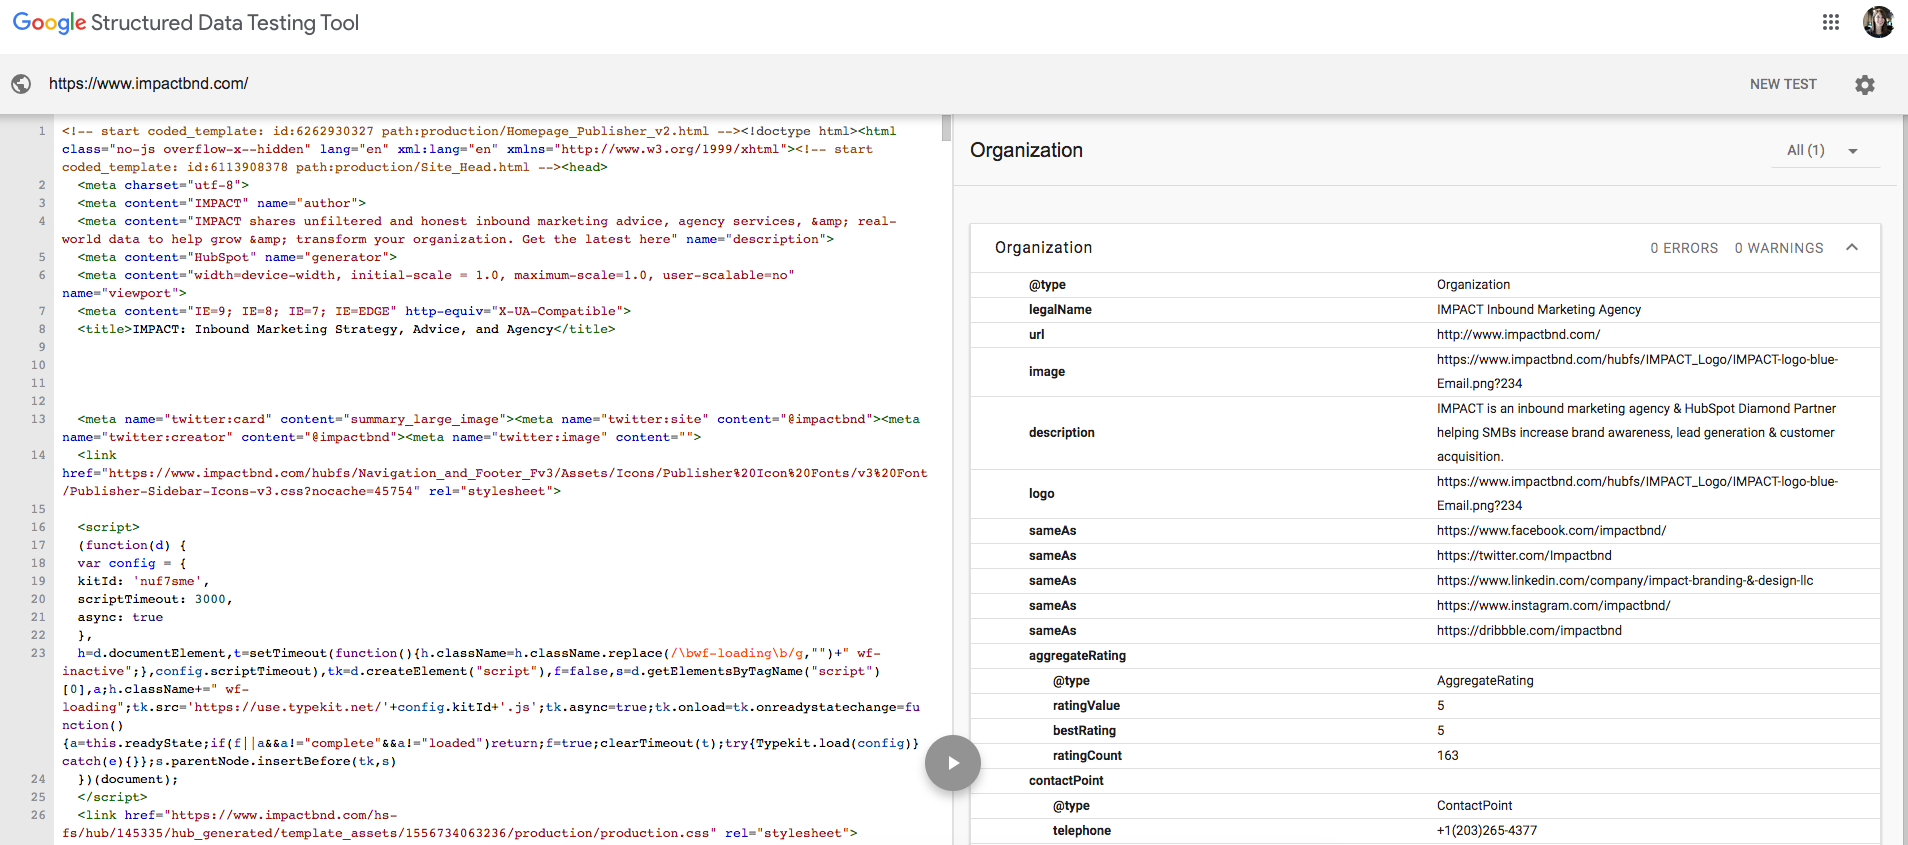The height and width of the screenshot is (845, 1908).
Task: Click the image property label
Action: tap(1046, 372)
